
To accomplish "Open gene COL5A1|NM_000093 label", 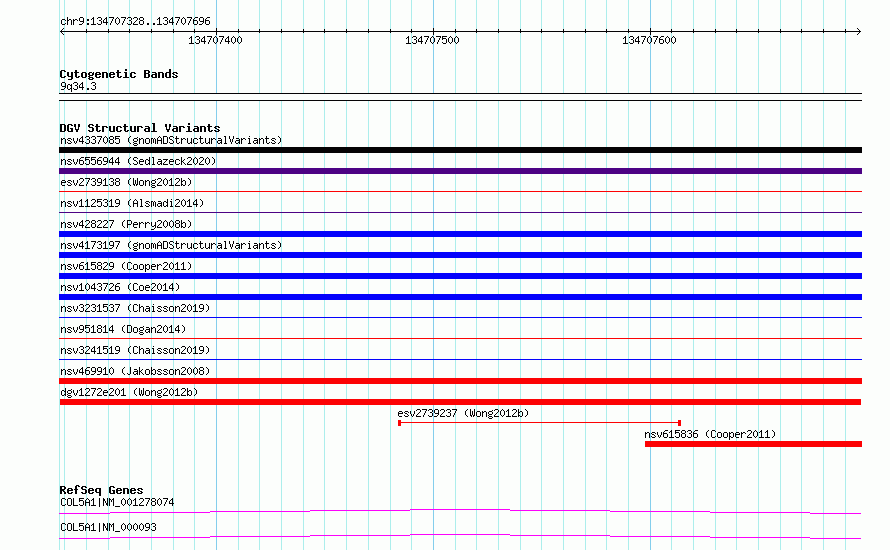I will (x=108, y=527).
